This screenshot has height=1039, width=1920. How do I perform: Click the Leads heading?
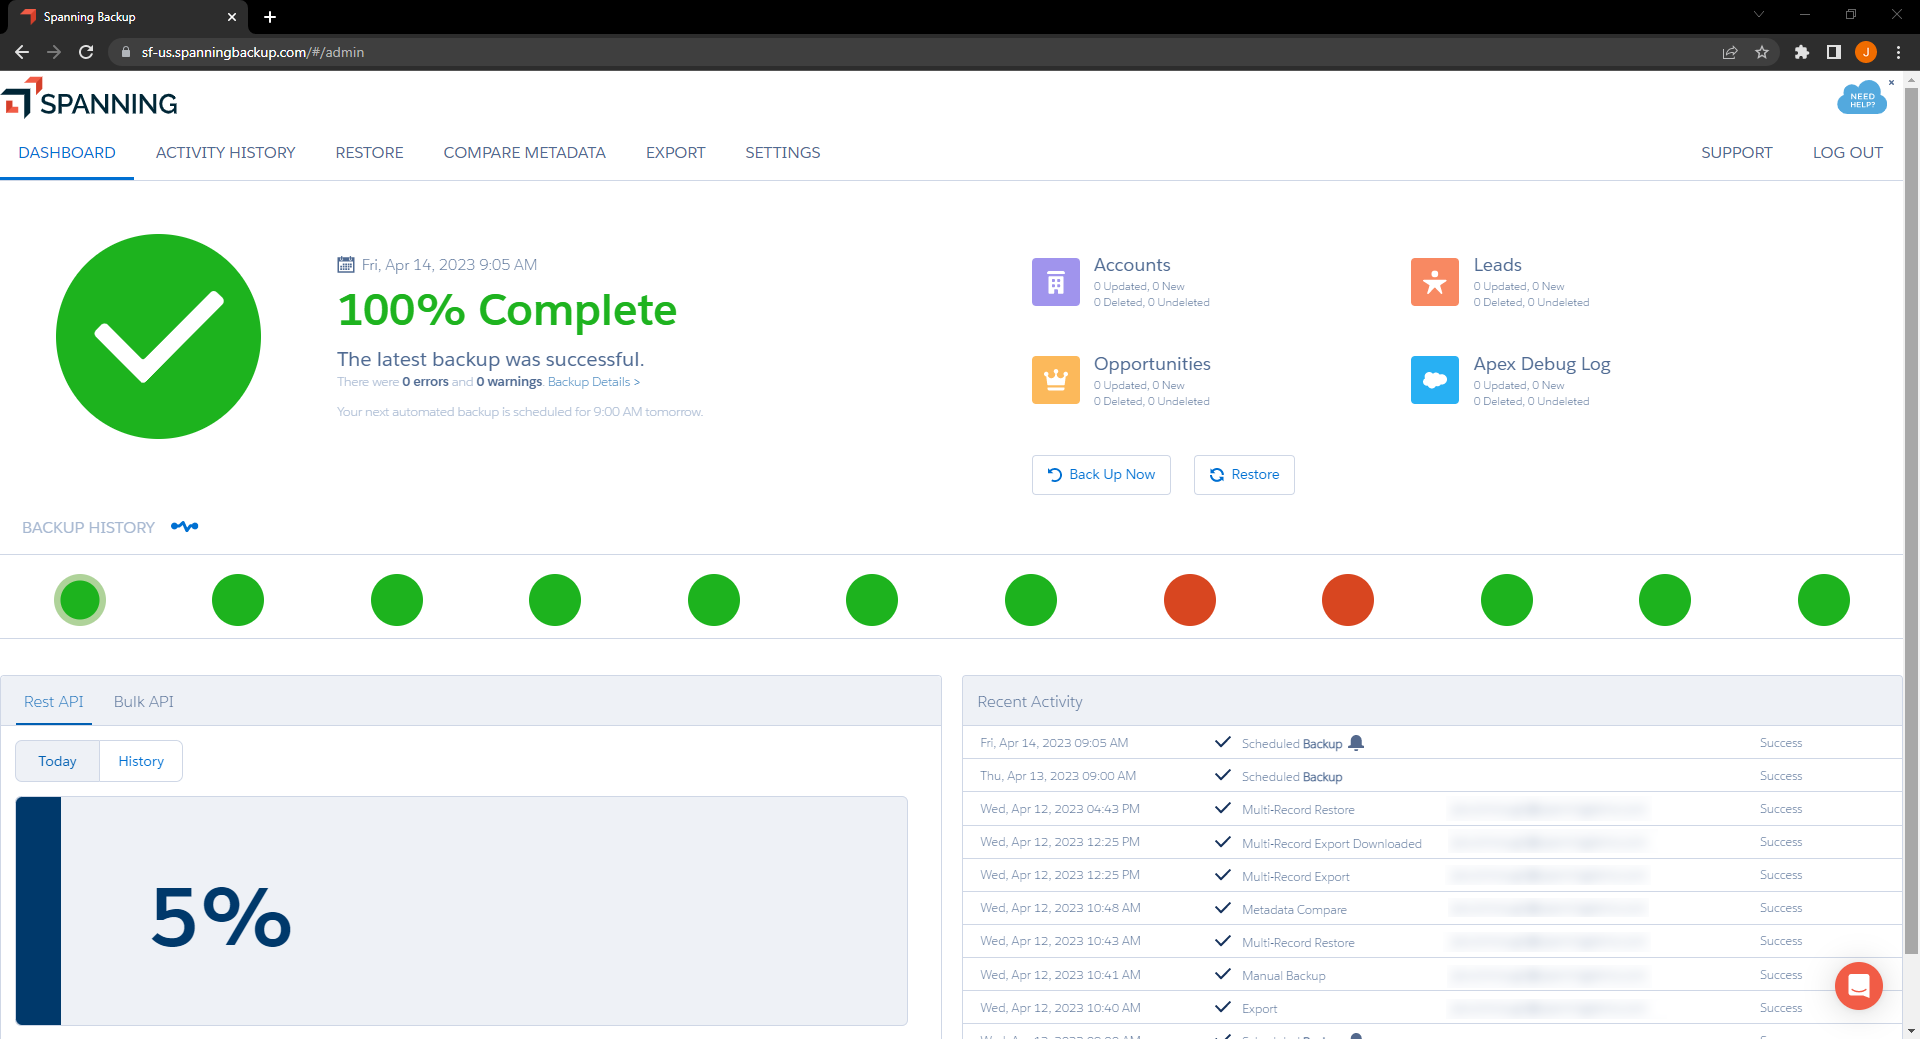pyautogui.click(x=1497, y=265)
